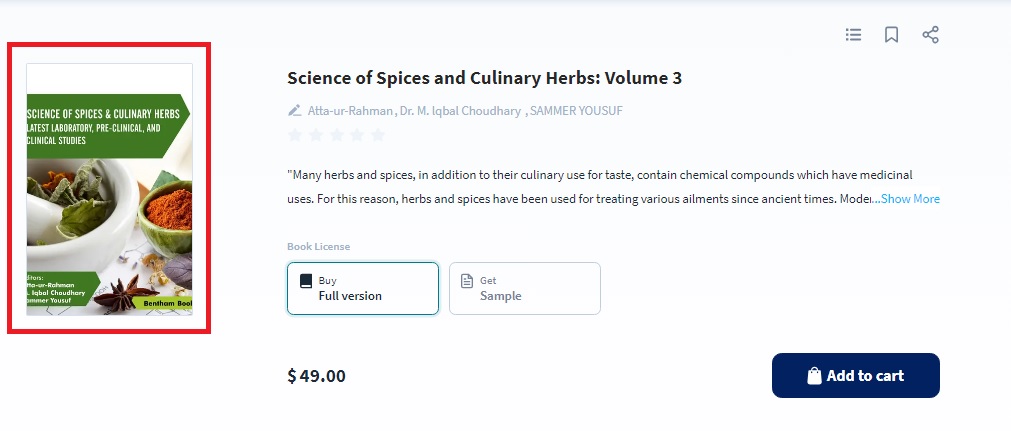Click the $49.00 price text
The width and height of the screenshot is (1011, 431).
pos(317,376)
